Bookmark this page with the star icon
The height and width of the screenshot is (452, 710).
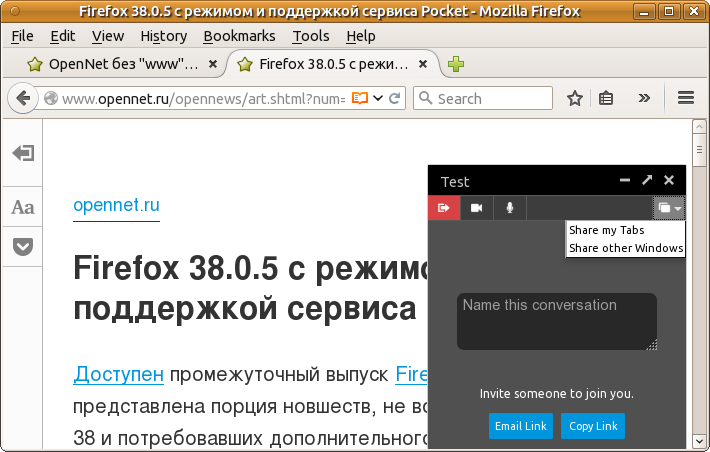click(x=575, y=98)
